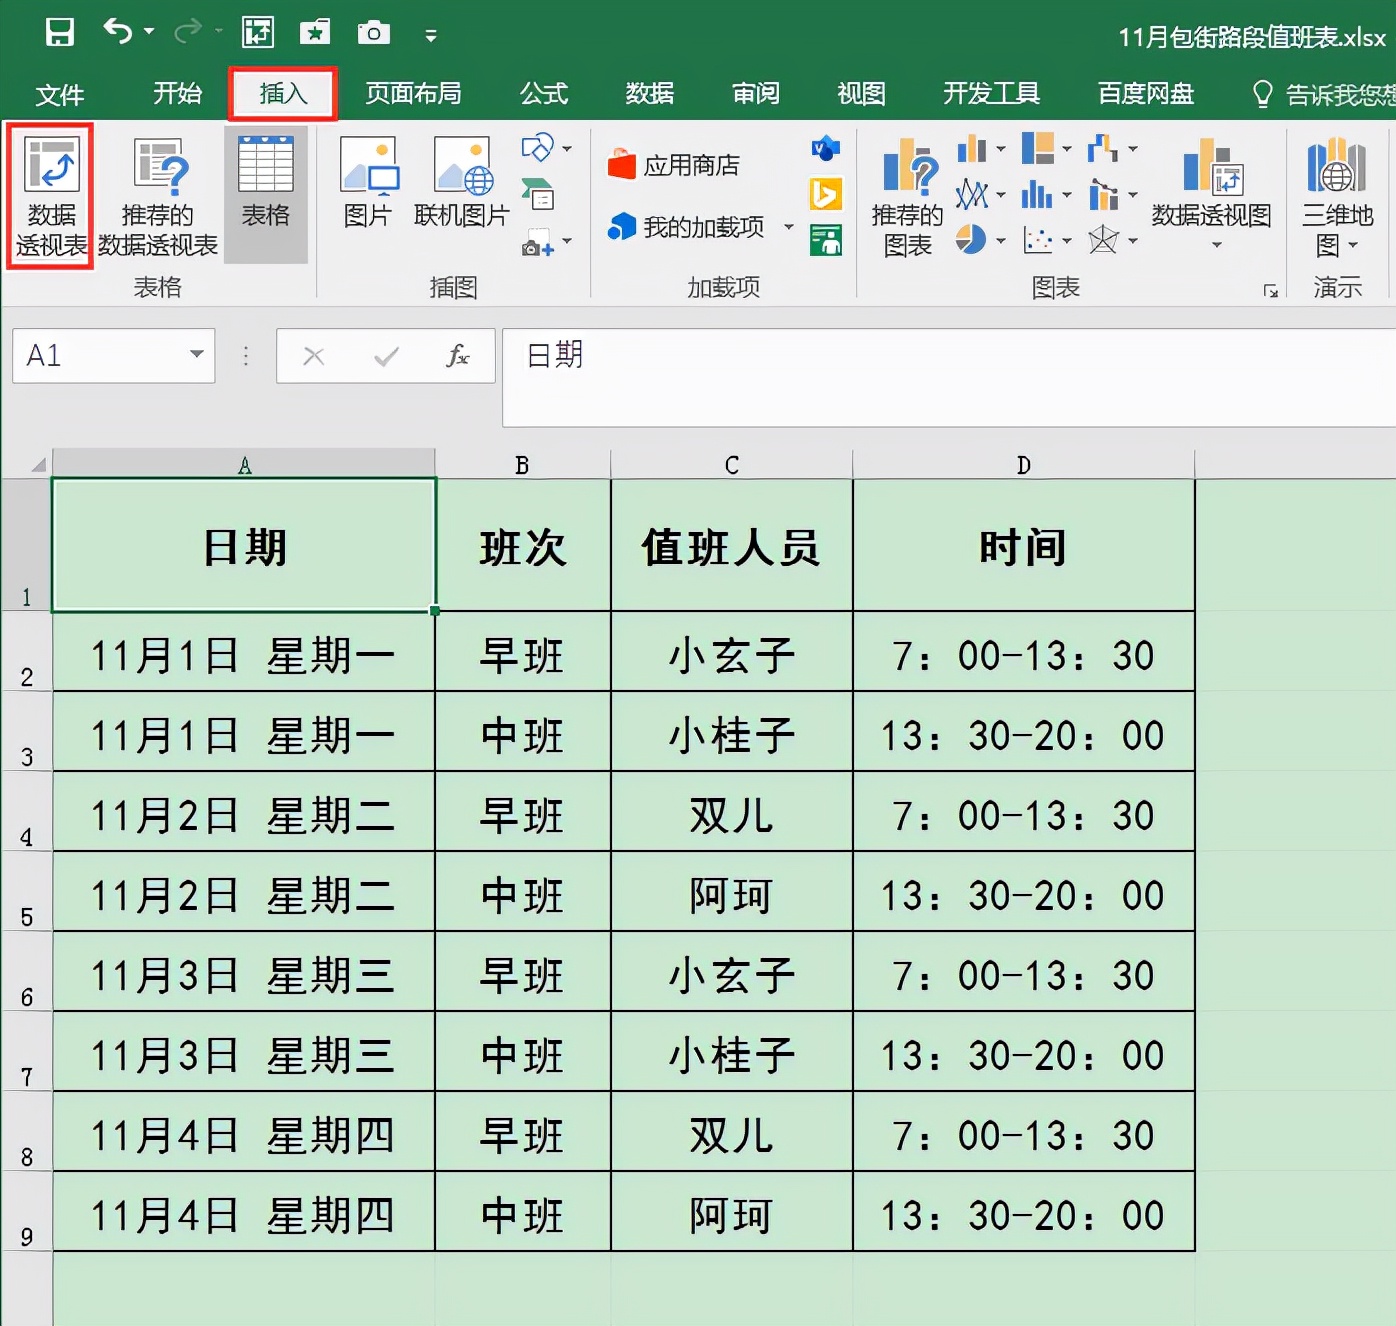Expand the Name Box dropdown arrow
This screenshot has height=1326, width=1396.
(x=196, y=355)
